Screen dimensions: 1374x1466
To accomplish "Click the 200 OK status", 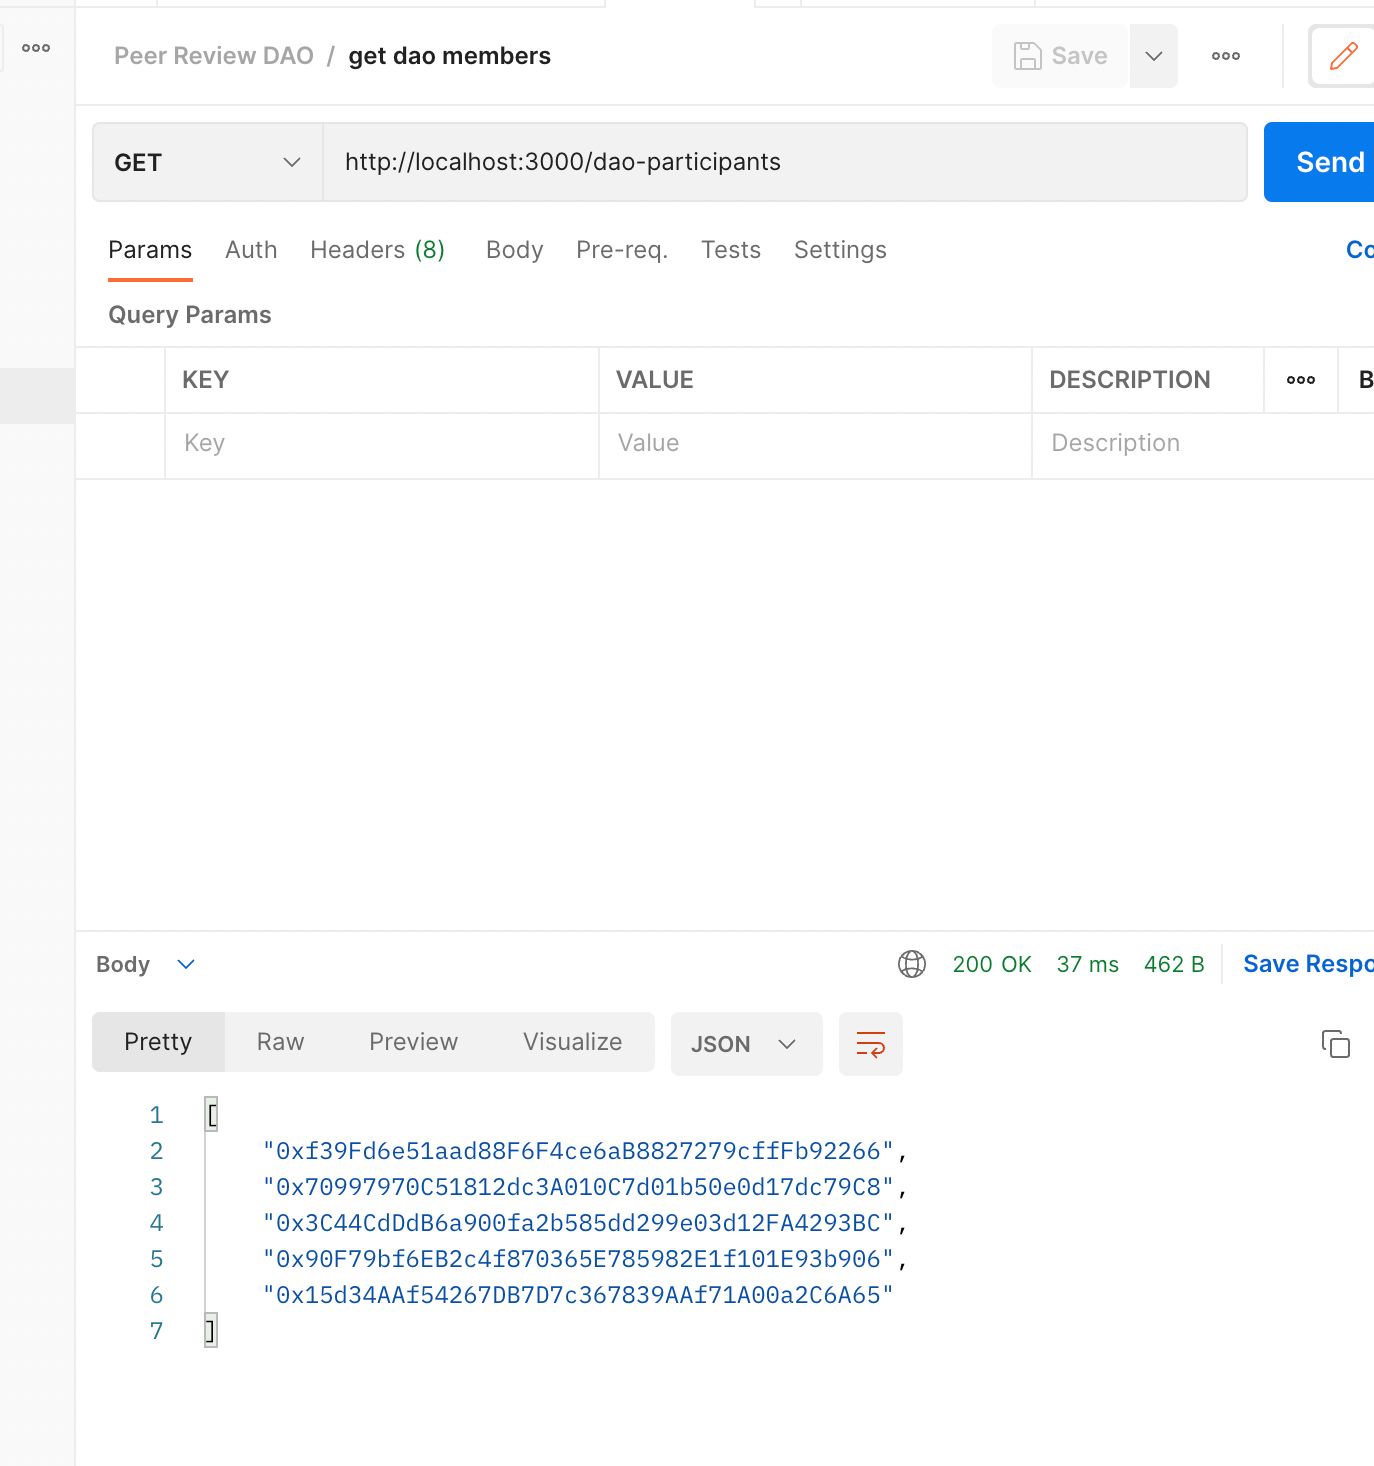I will [x=992, y=964].
